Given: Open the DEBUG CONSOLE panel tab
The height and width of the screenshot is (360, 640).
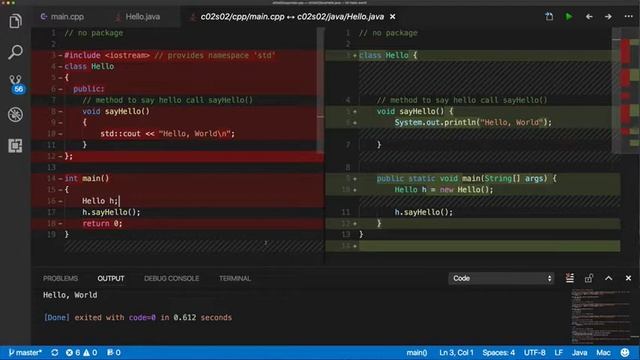Looking at the screenshot, I should coord(171,278).
